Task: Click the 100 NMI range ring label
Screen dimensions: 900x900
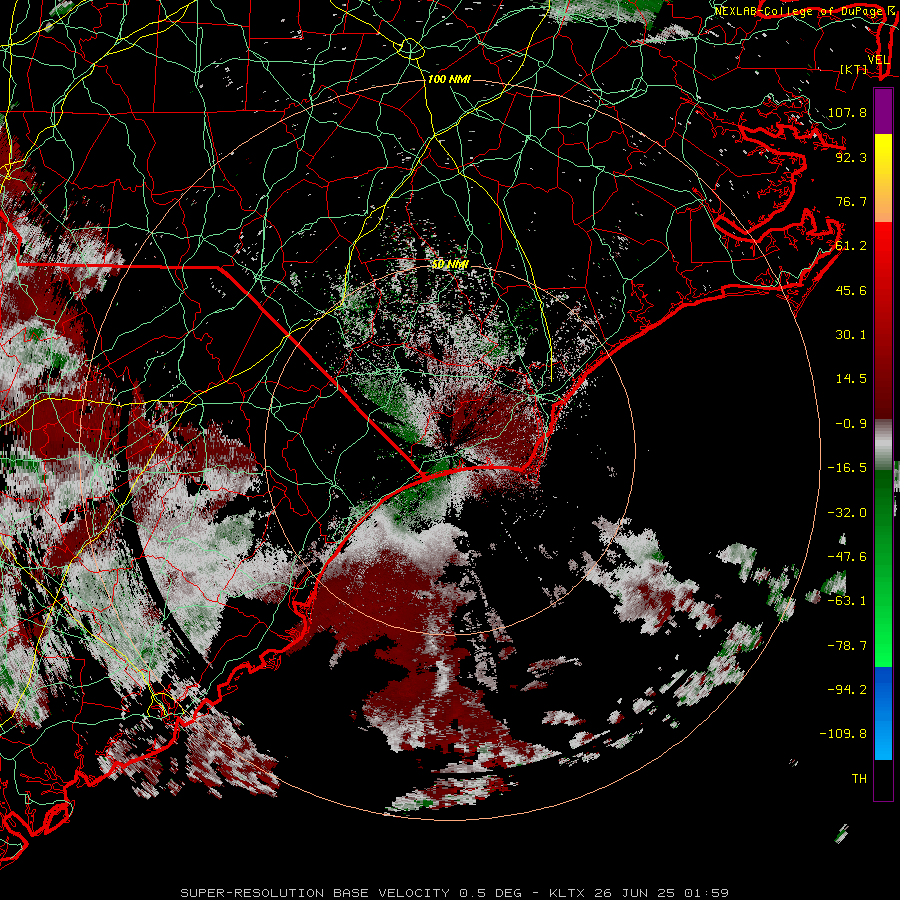Action: click(x=449, y=79)
